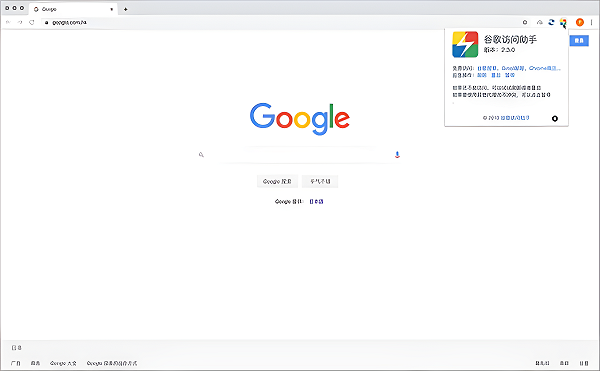Click the I'm Feeling Lucky button
600x371 pixels.
click(320, 181)
